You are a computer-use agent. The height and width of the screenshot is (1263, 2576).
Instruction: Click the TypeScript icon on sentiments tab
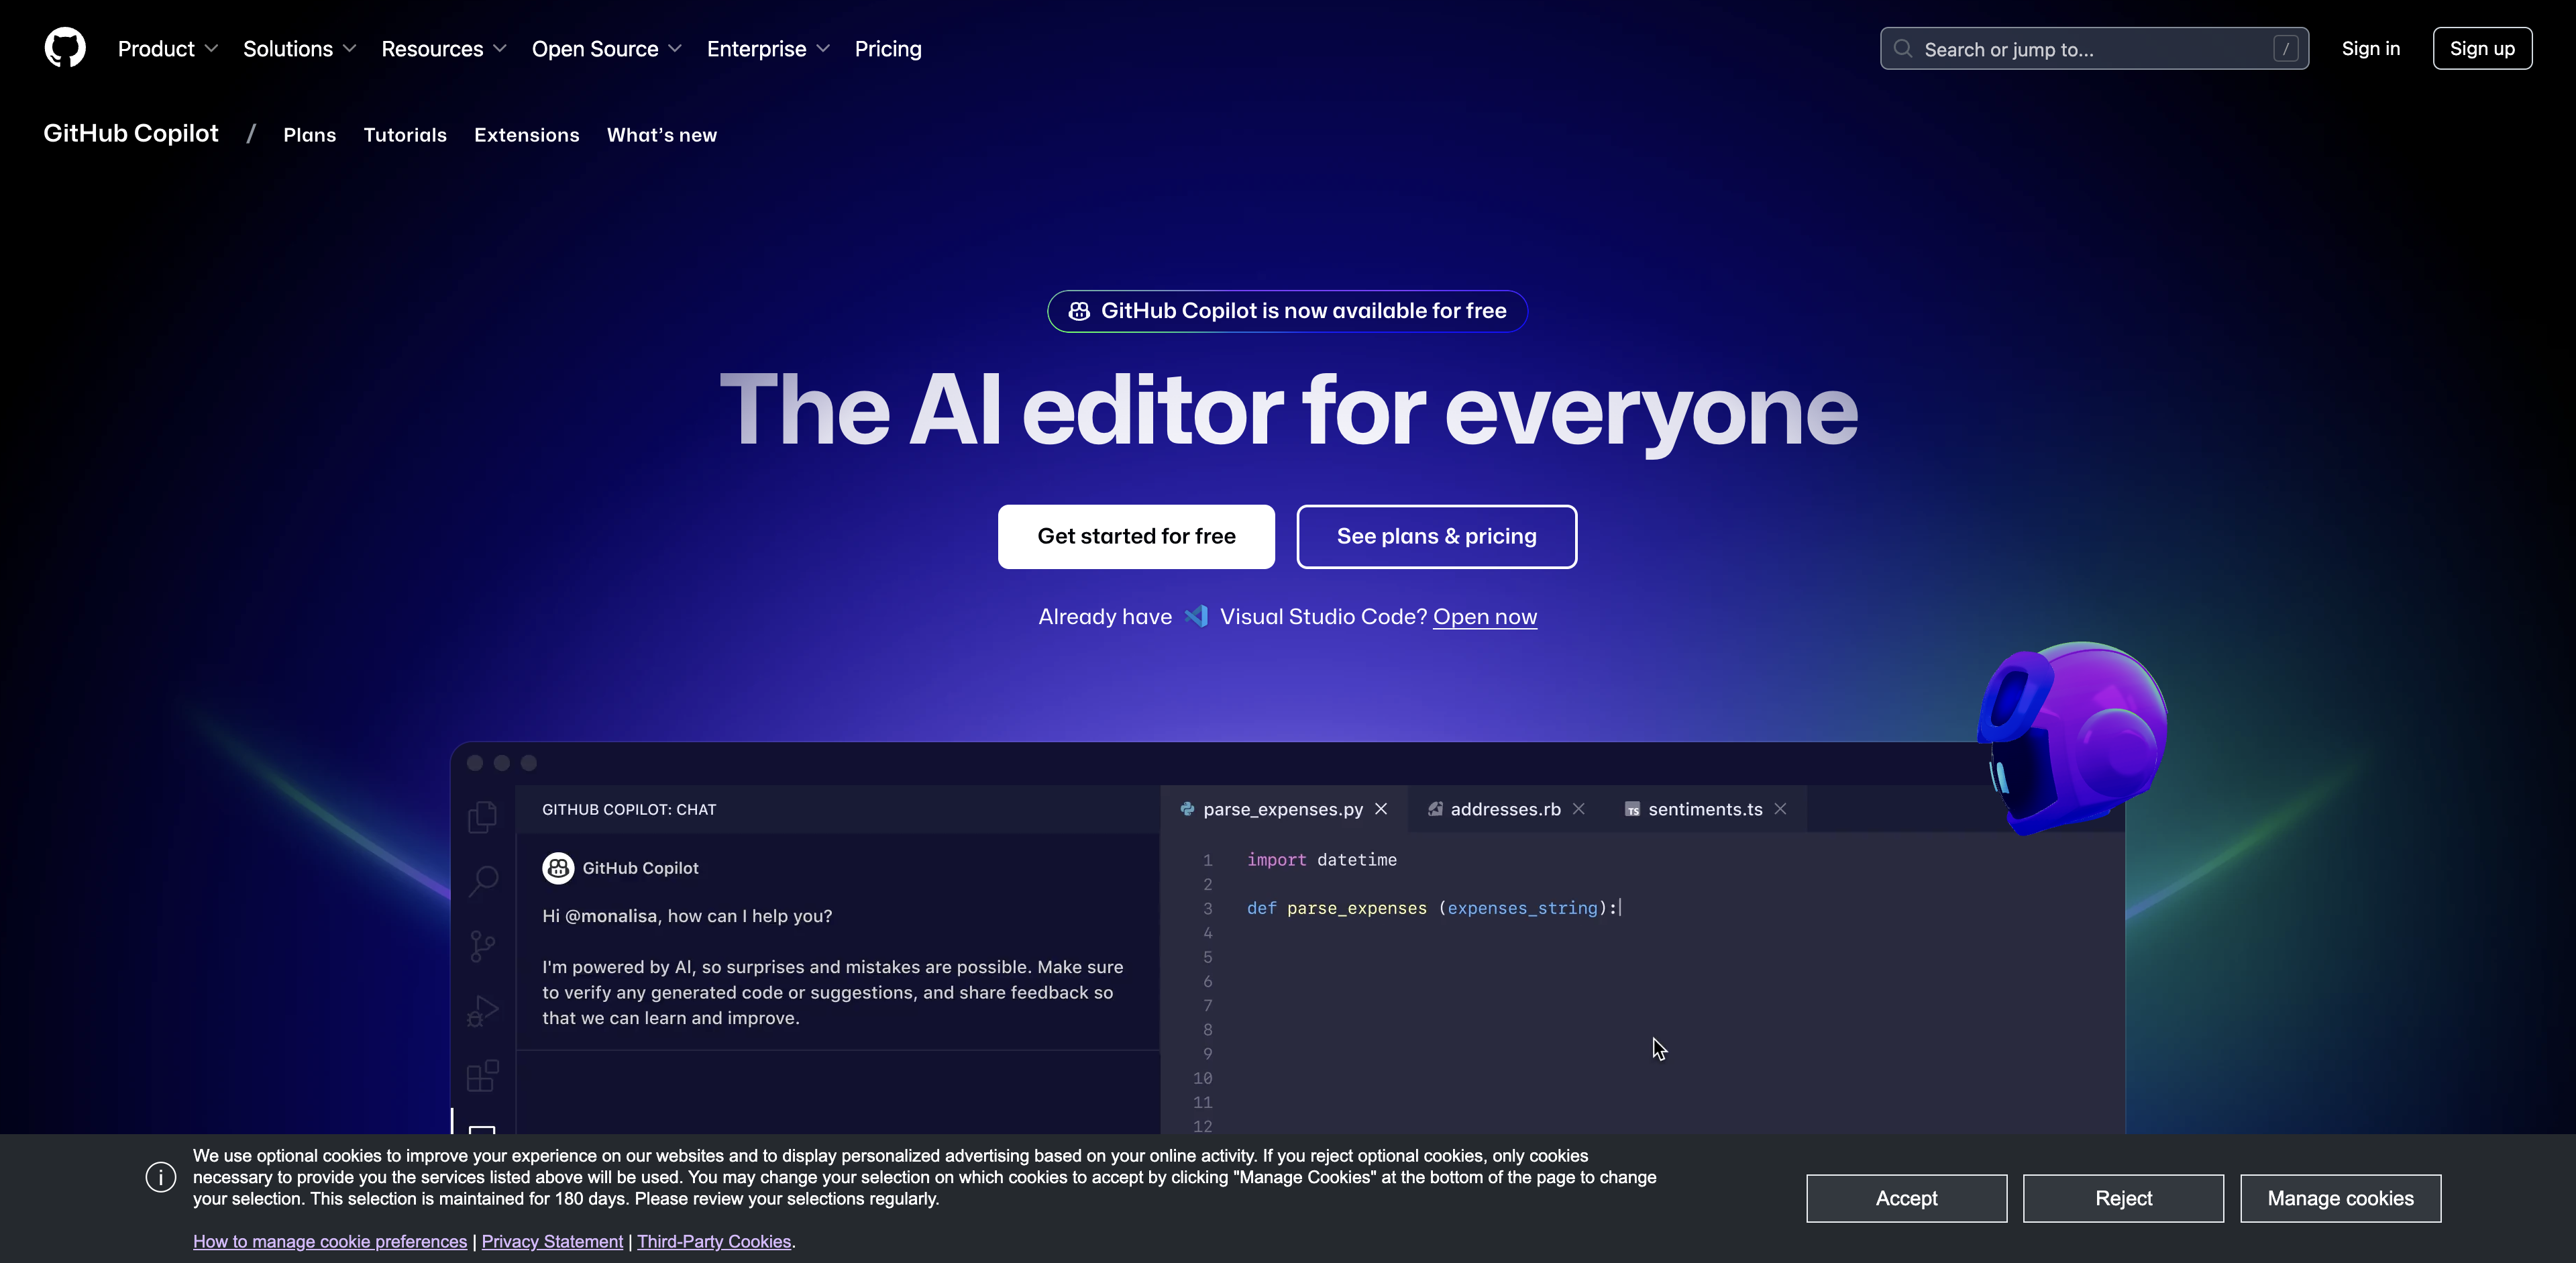tap(1633, 810)
